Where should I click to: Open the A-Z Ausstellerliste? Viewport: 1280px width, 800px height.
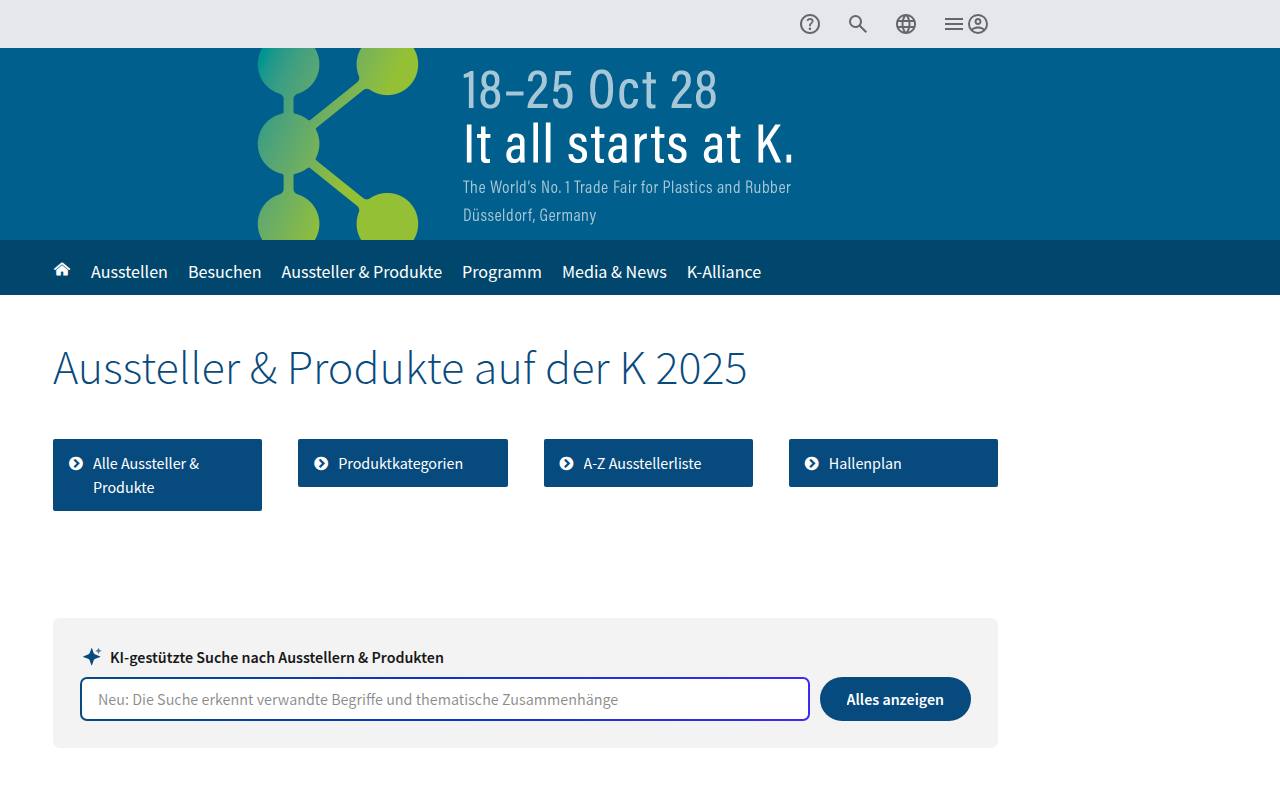click(x=648, y=463)
